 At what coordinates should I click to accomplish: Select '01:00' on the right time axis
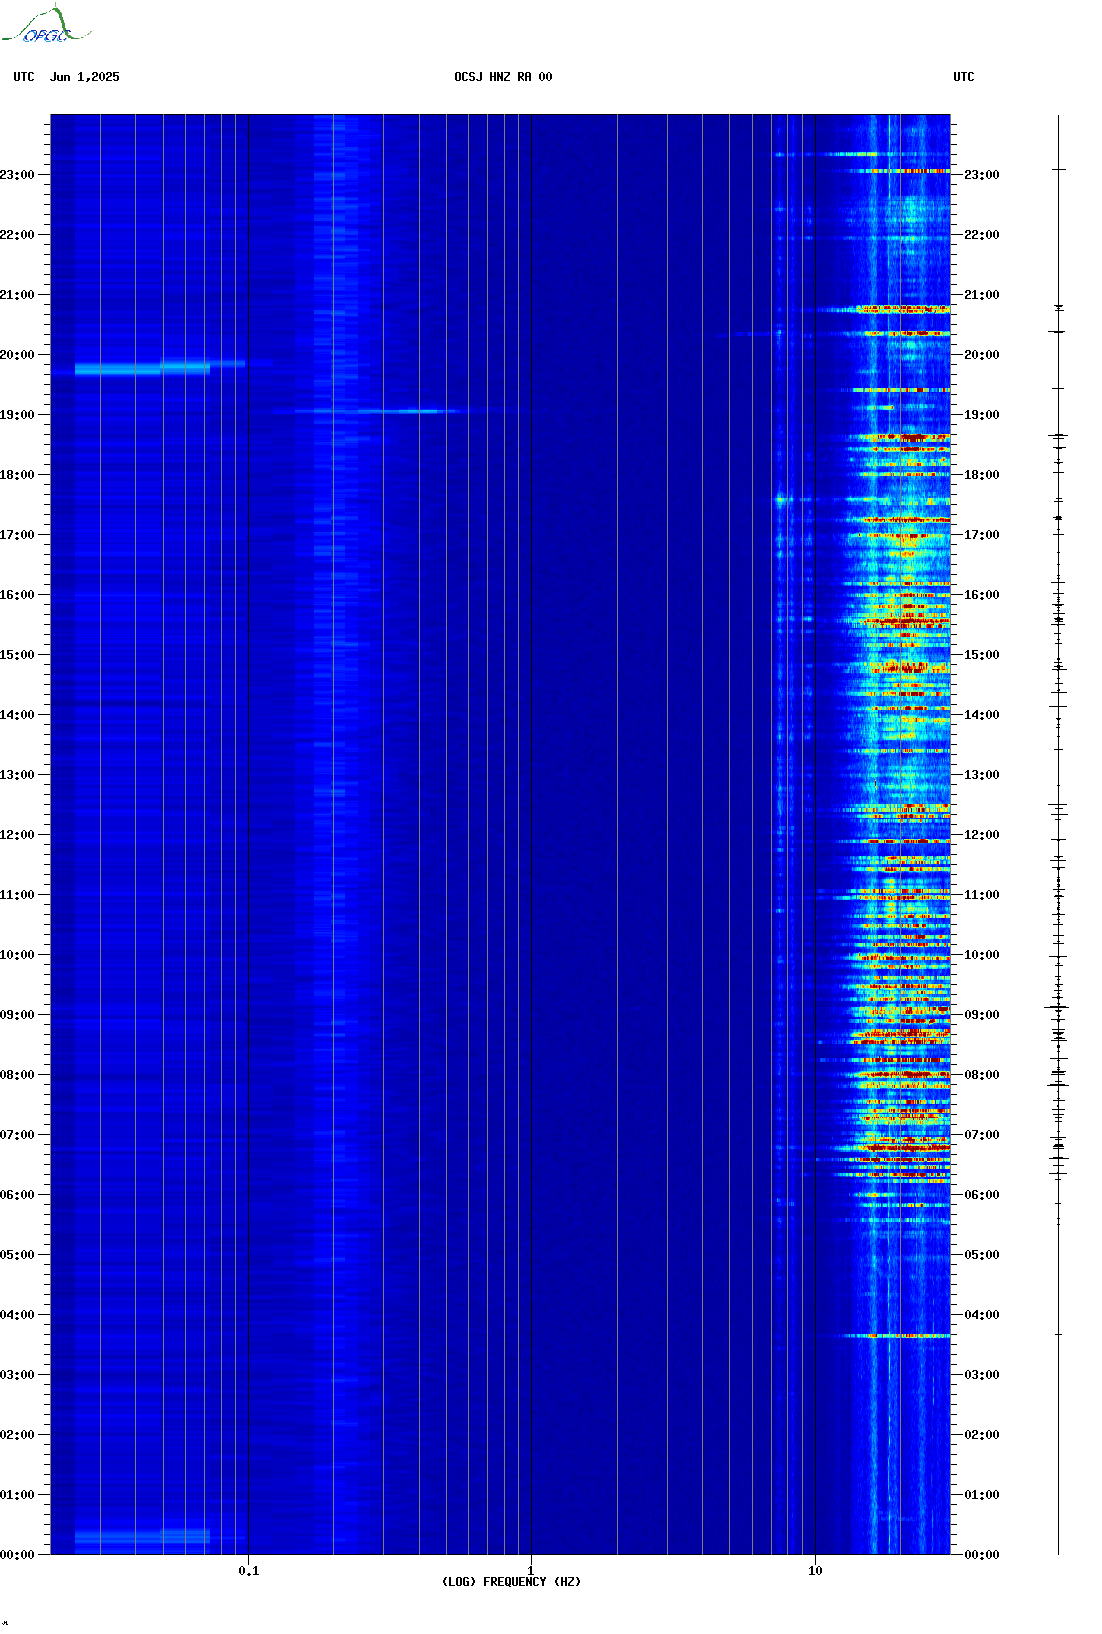(981, 1495)
